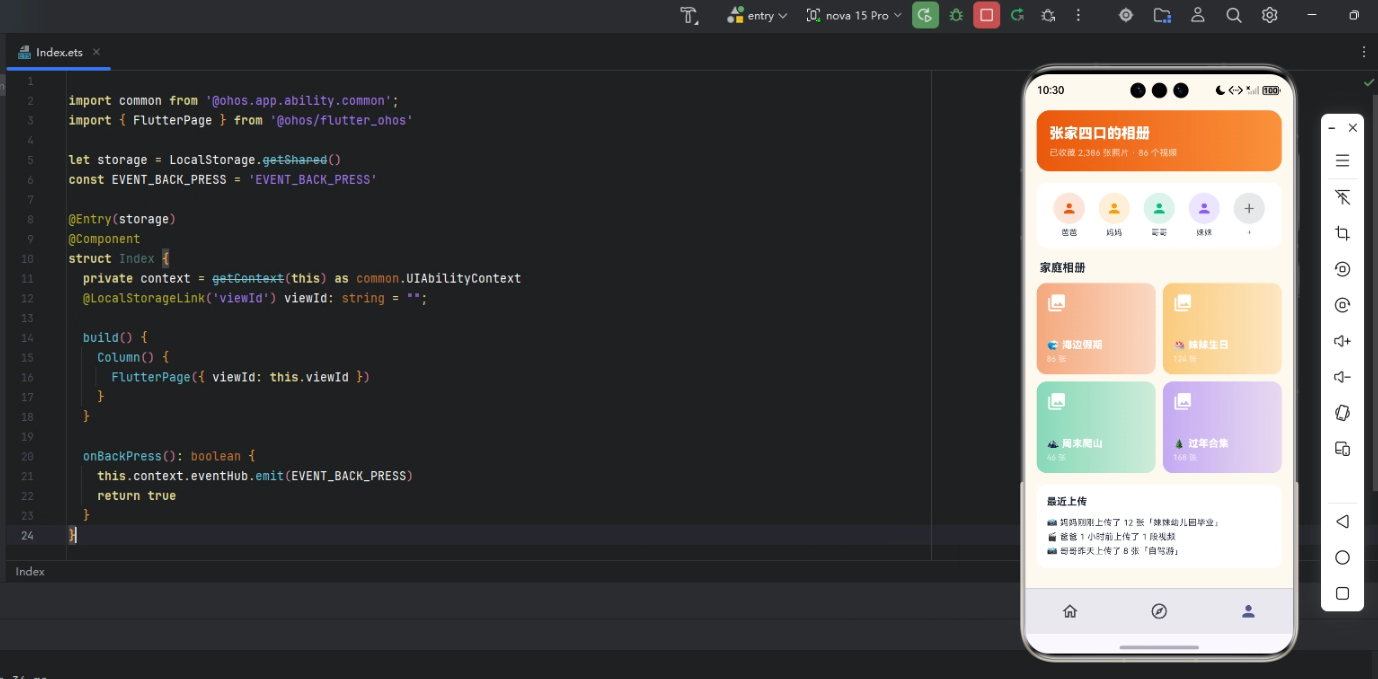Click the green Debug bug icon
Viewport: 1378px width, 679px height.
[x=956, y=15]
